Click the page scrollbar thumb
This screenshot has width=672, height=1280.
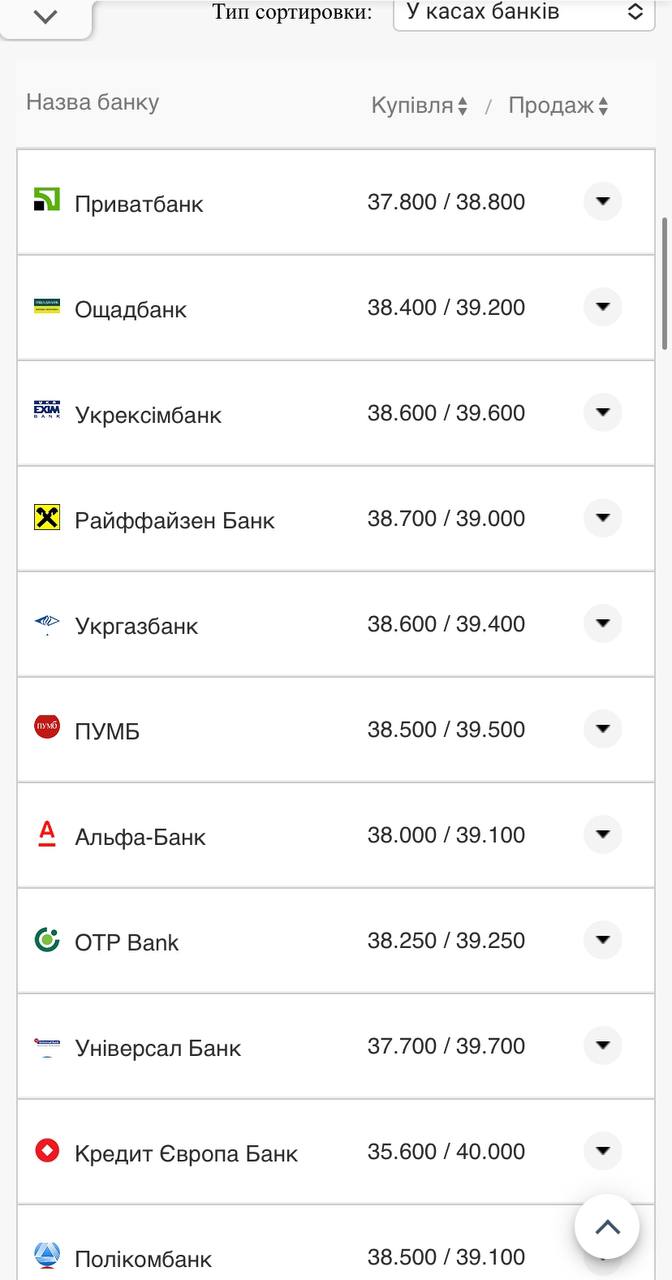point(665,283)
